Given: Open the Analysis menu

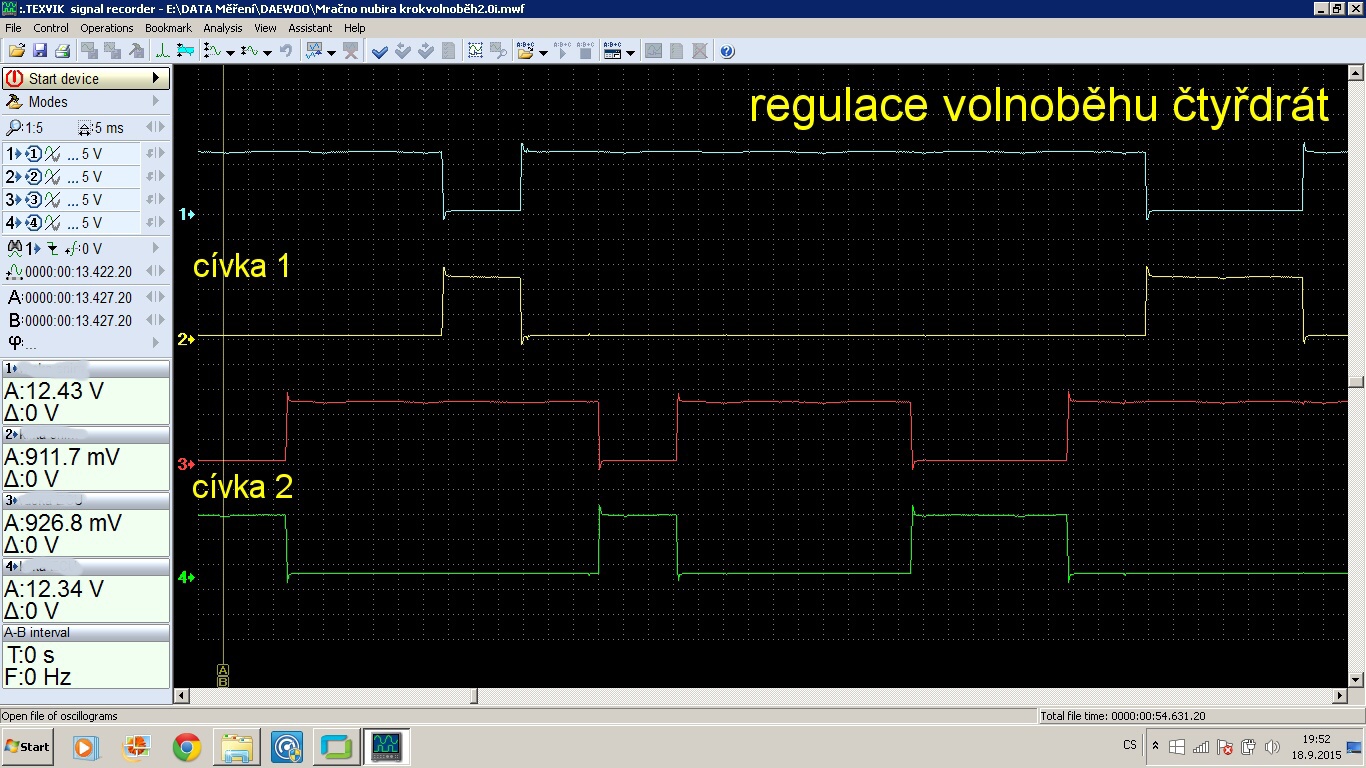Looking at the screenshot, I should [x=223, y=28].
